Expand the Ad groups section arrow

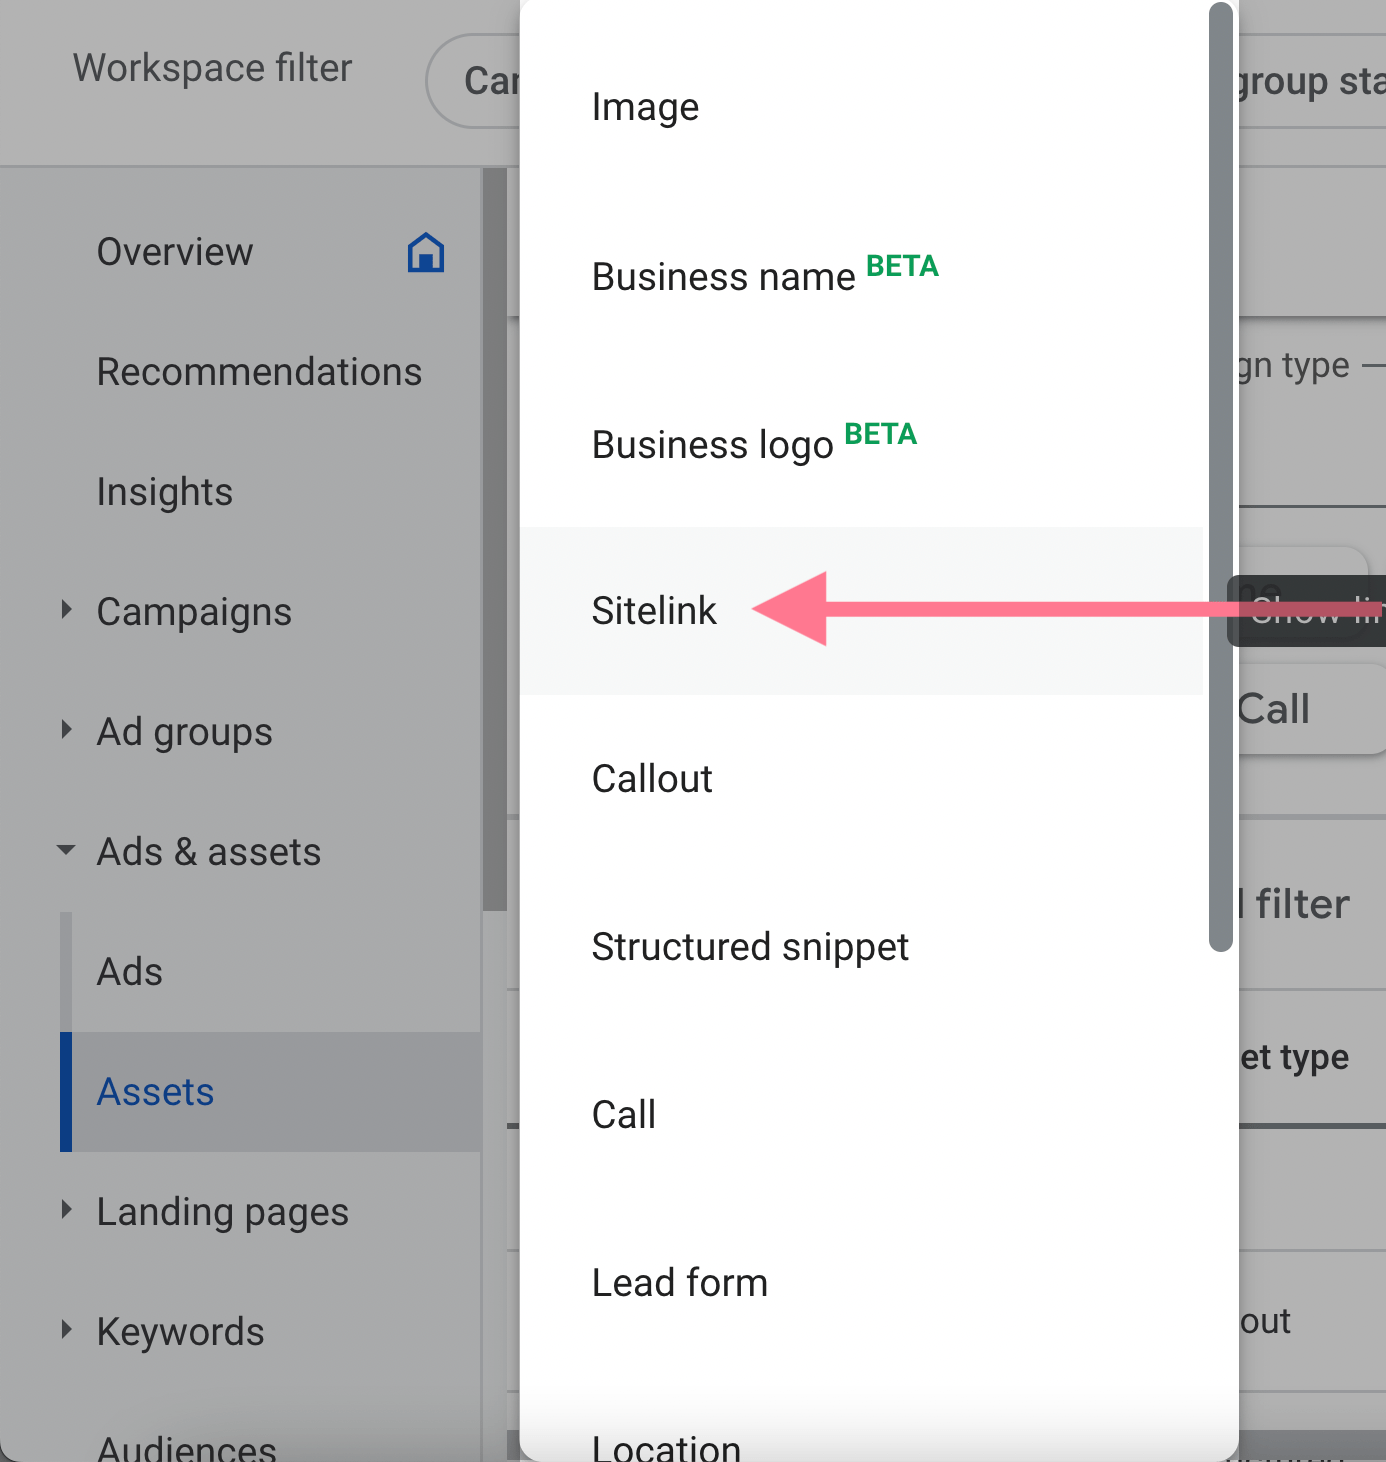click(x=66, y=730)
